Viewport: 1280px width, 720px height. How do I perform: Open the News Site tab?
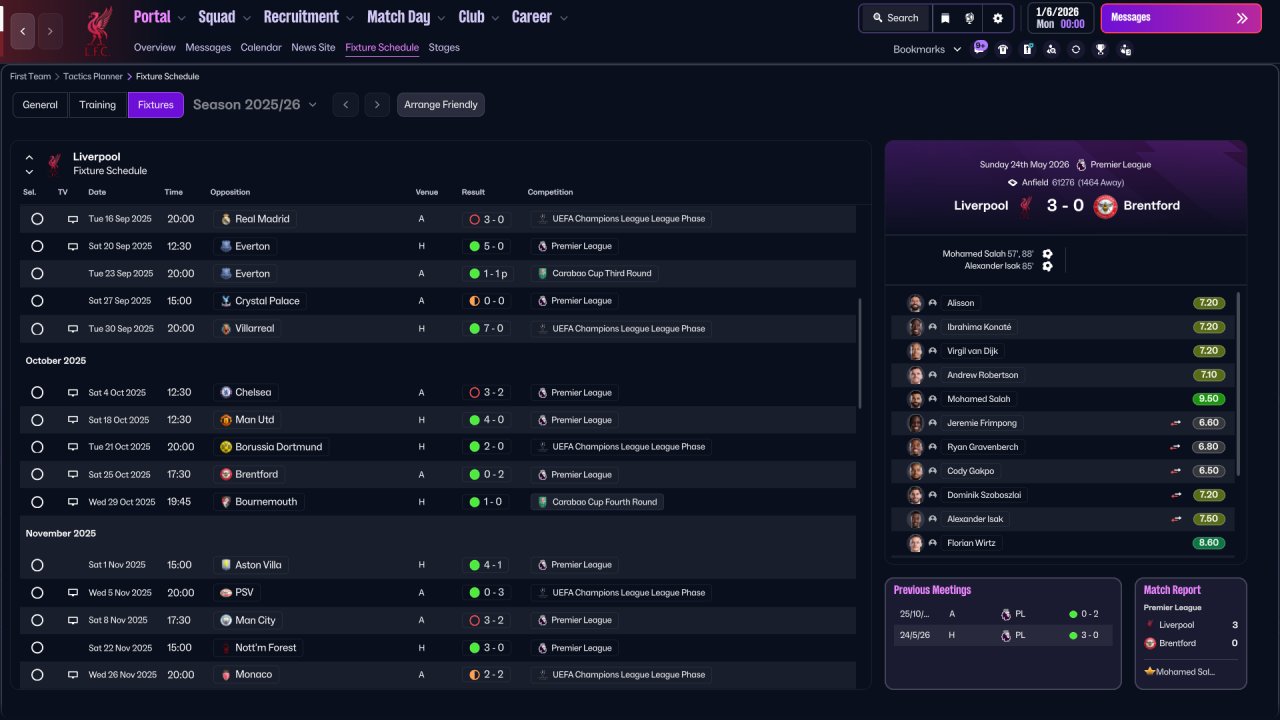coord(313,47)
